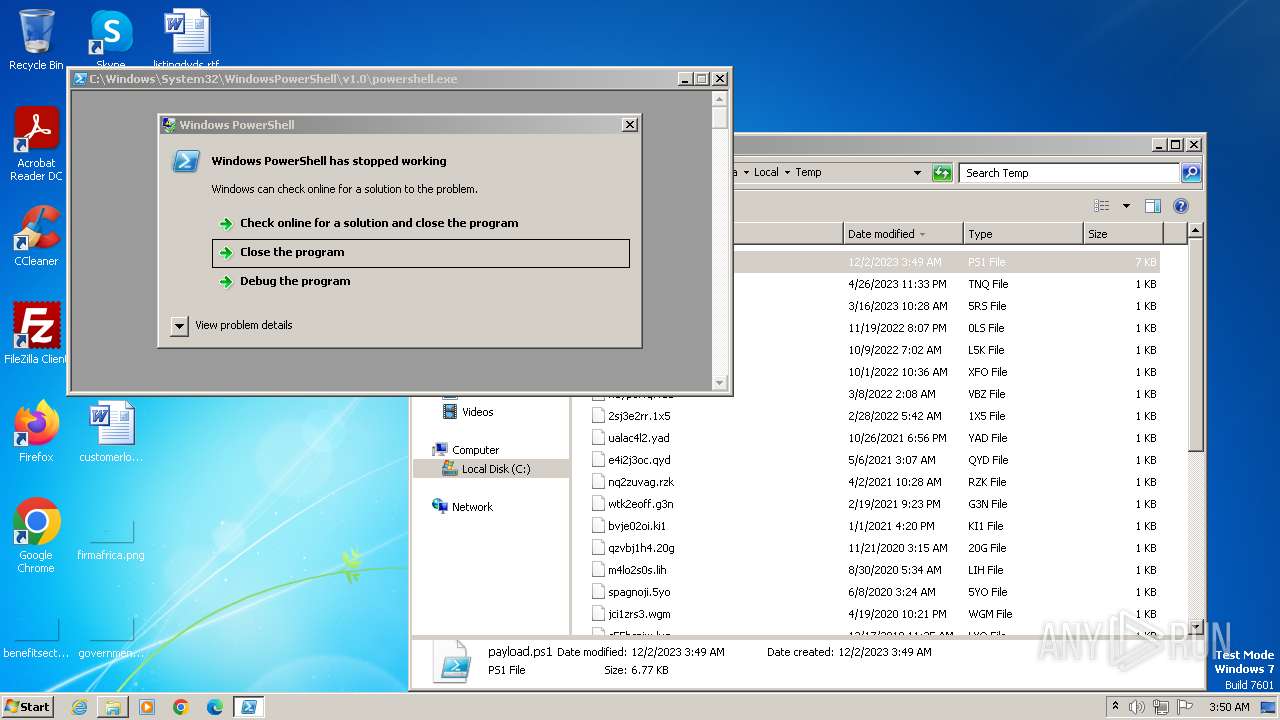The height and width of the screenshot is (720, 1280).
Task: Open Explorer help button
Action: pyautogui.click(x=1181, y=206)
